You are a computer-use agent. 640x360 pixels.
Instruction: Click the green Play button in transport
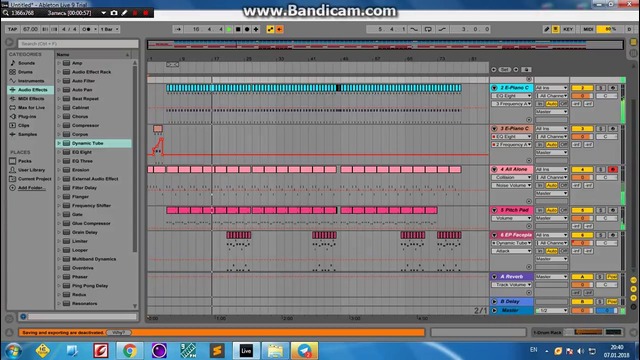click(x=229, y=29)
